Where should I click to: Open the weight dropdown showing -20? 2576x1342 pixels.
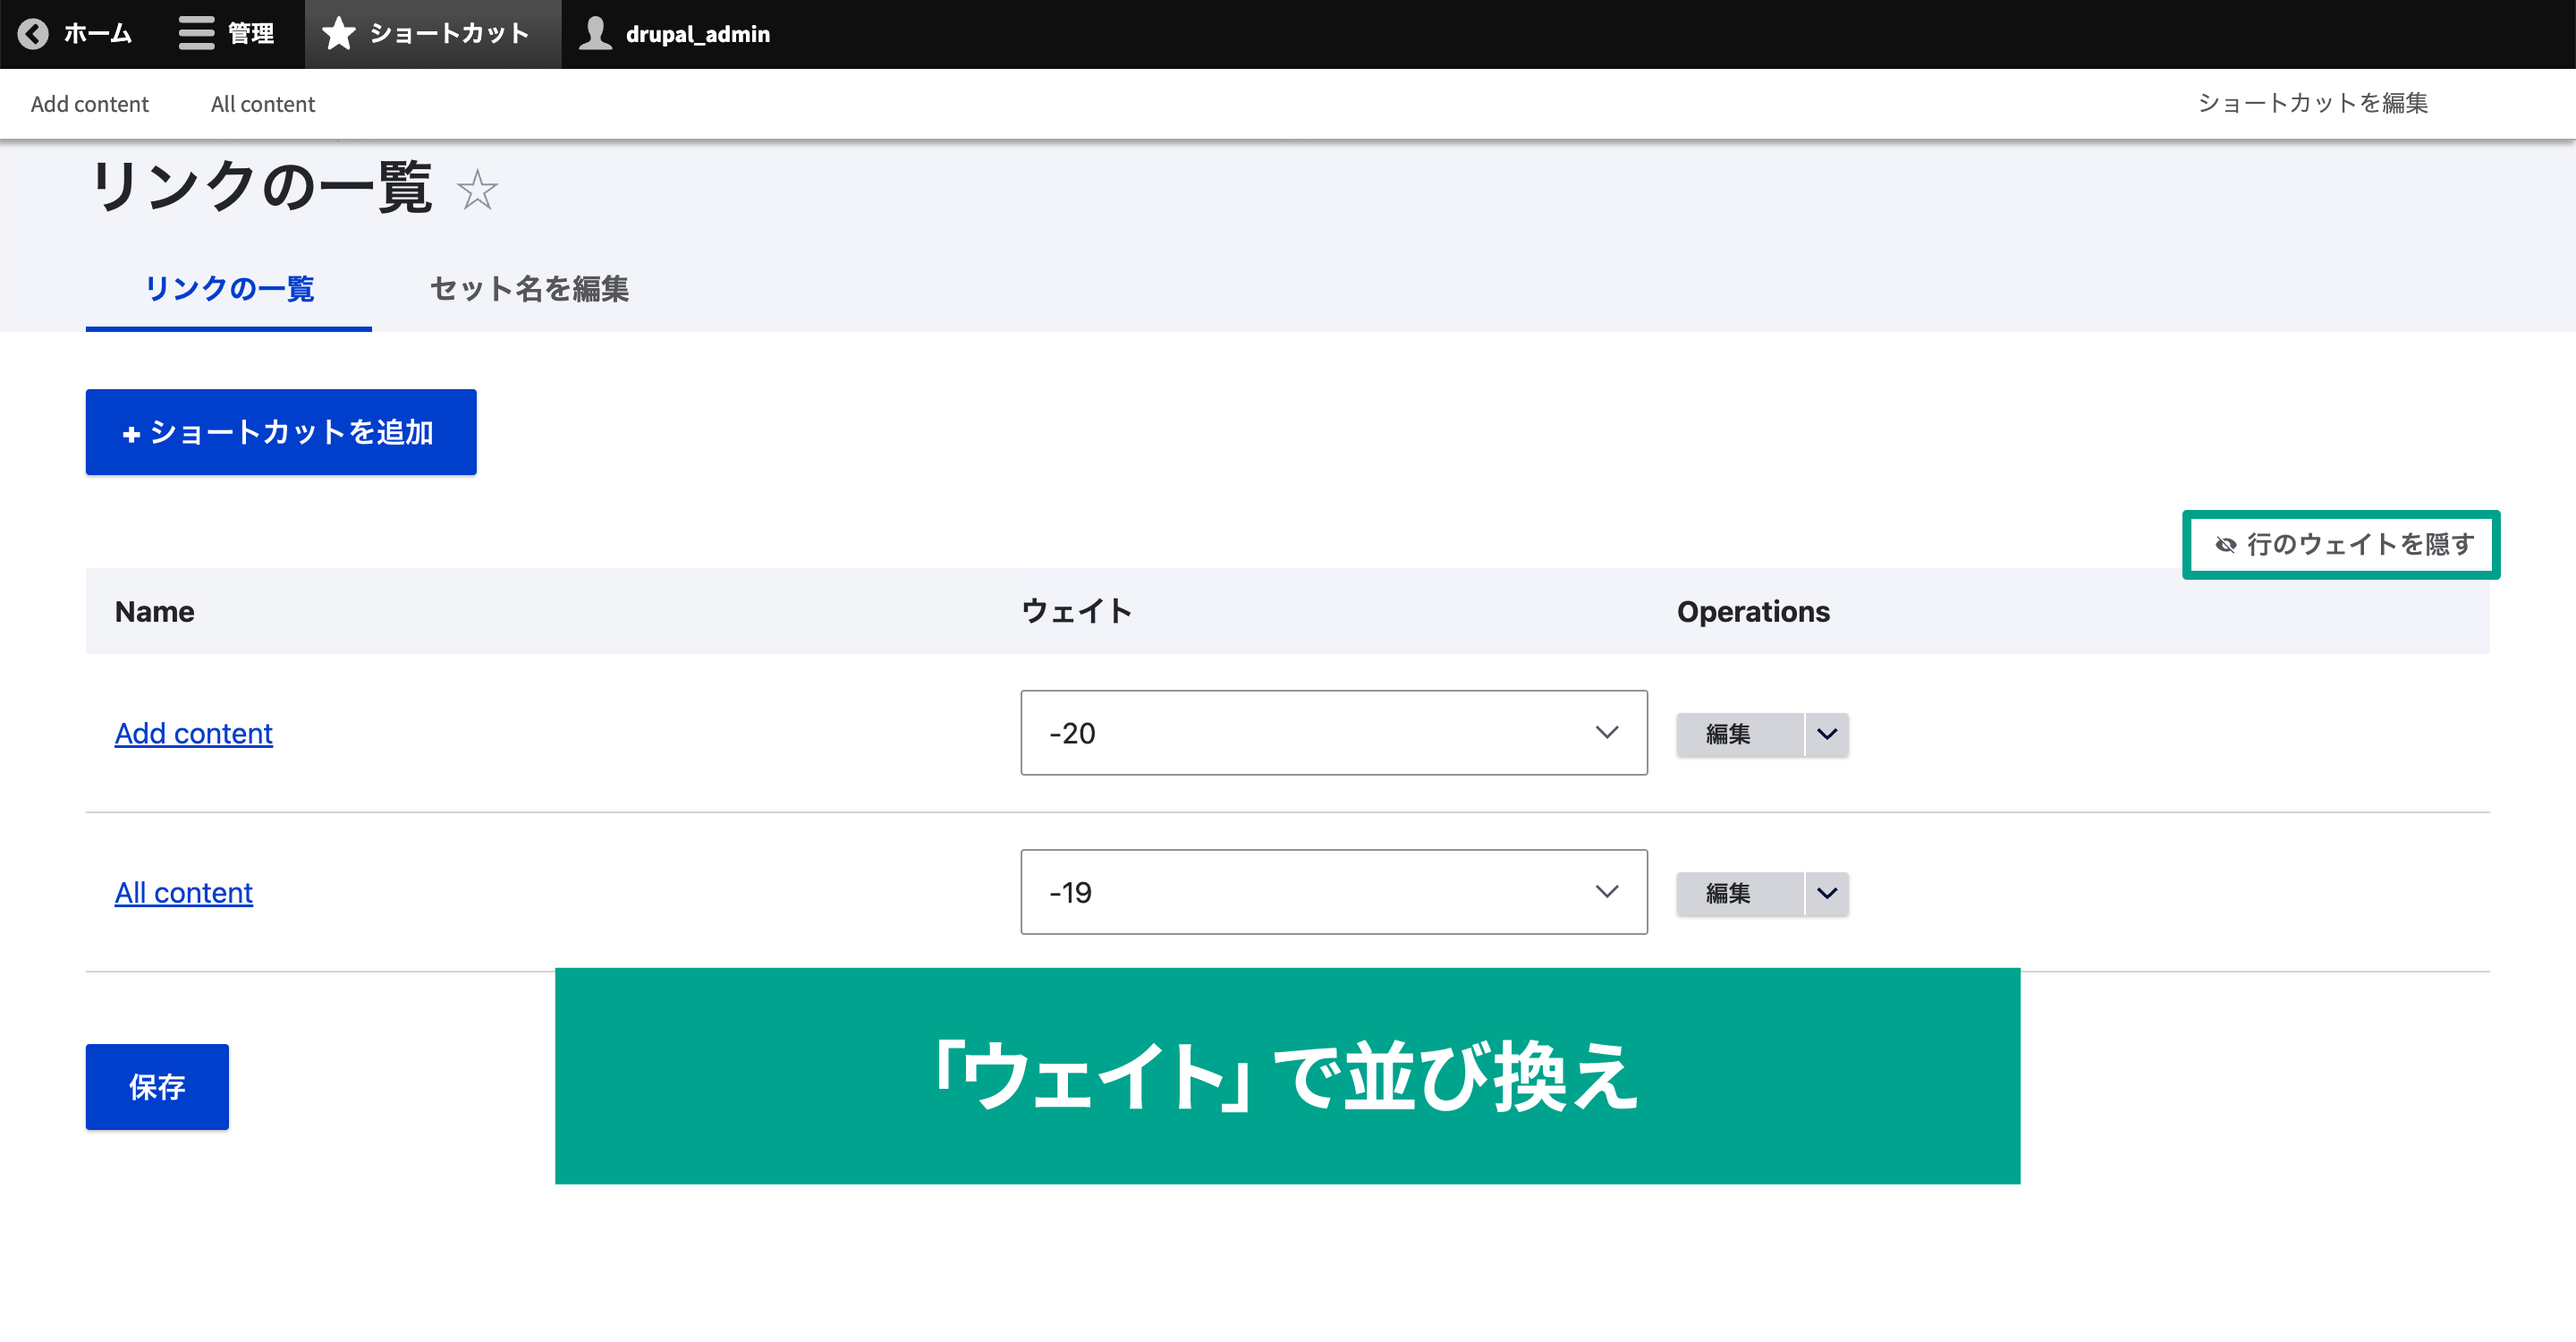click(1334, 733)
